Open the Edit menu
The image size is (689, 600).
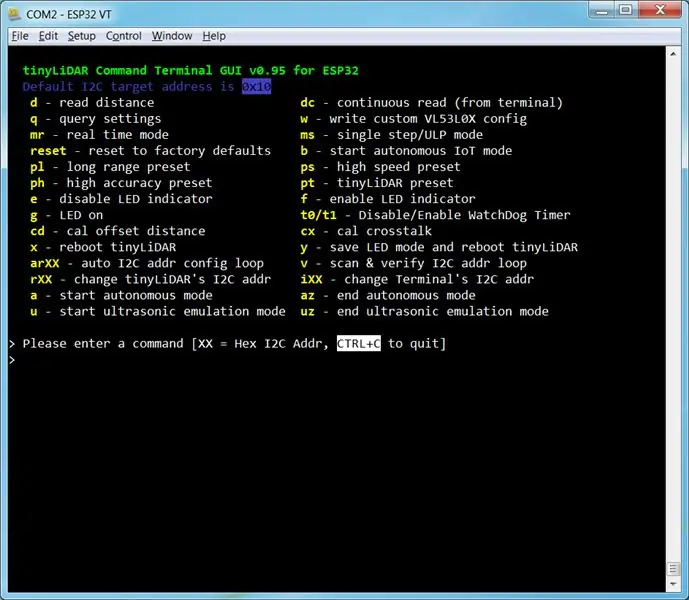coord(48,36)
